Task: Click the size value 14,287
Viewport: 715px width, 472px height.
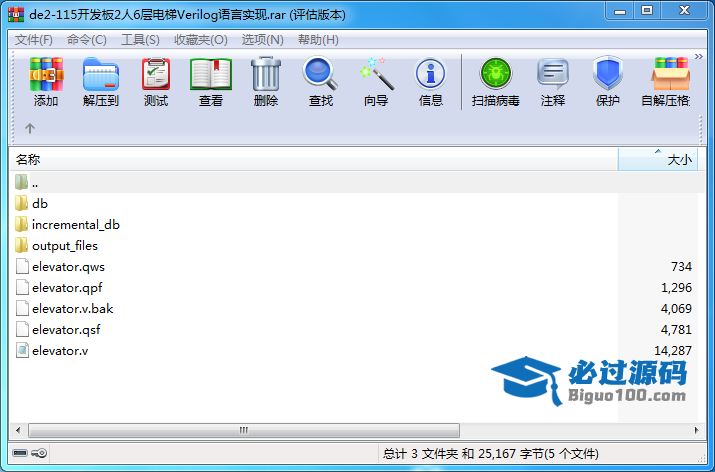Action: coord(673,351)
